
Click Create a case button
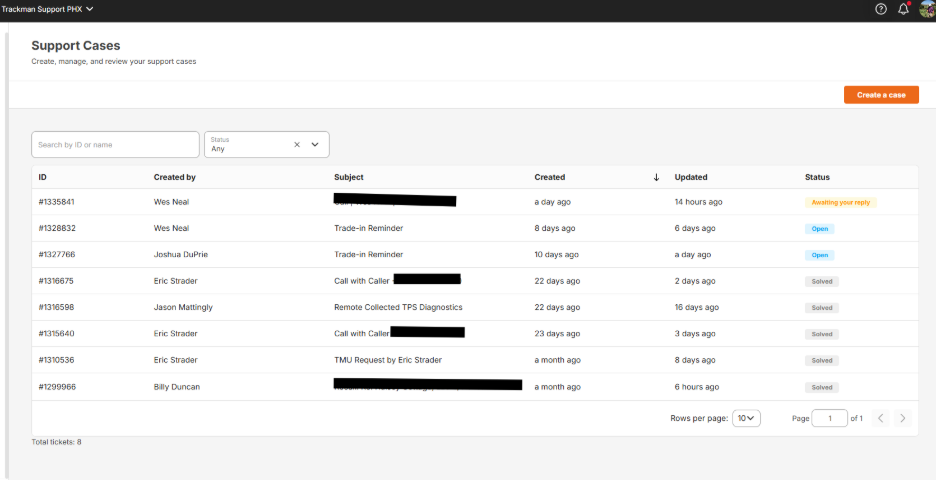(x=881, y=95)
